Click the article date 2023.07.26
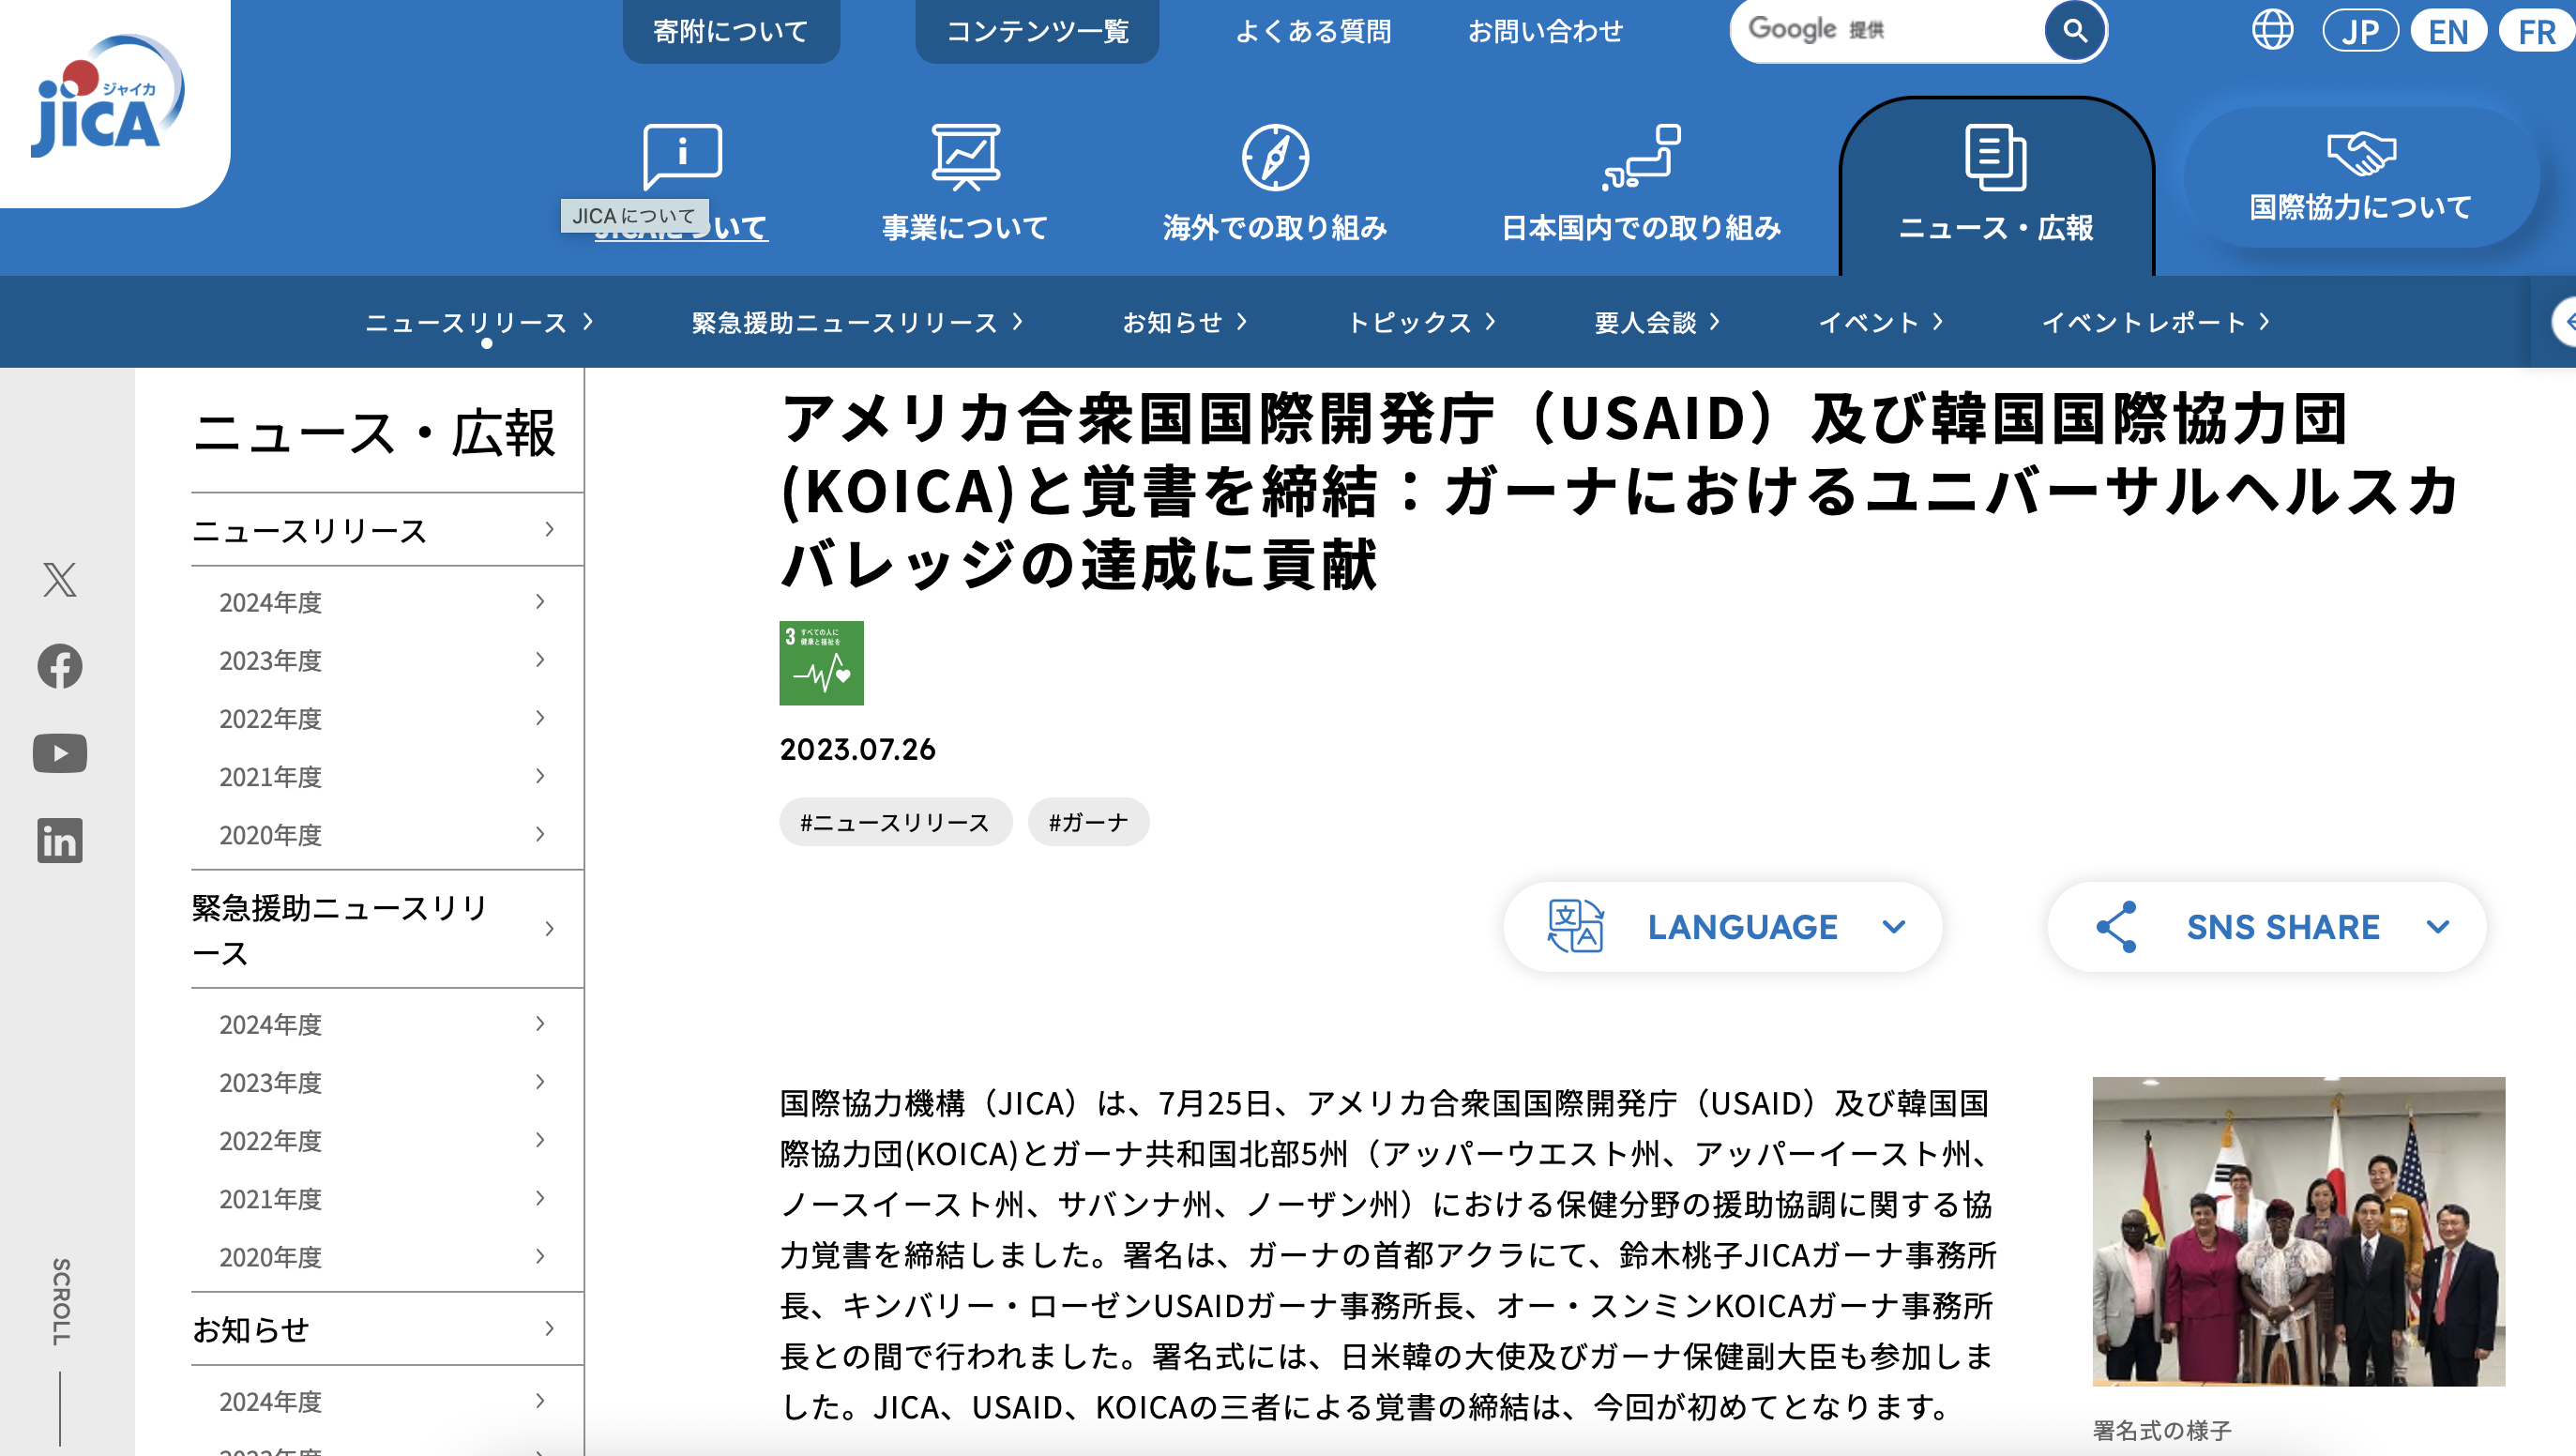Screen dimensions: 2576x1456 click(x=857, y=749)
